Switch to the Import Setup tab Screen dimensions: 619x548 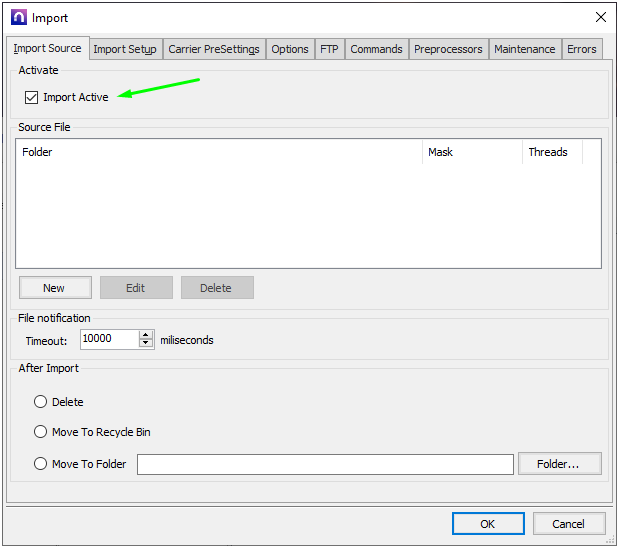[x=125, y=49]
